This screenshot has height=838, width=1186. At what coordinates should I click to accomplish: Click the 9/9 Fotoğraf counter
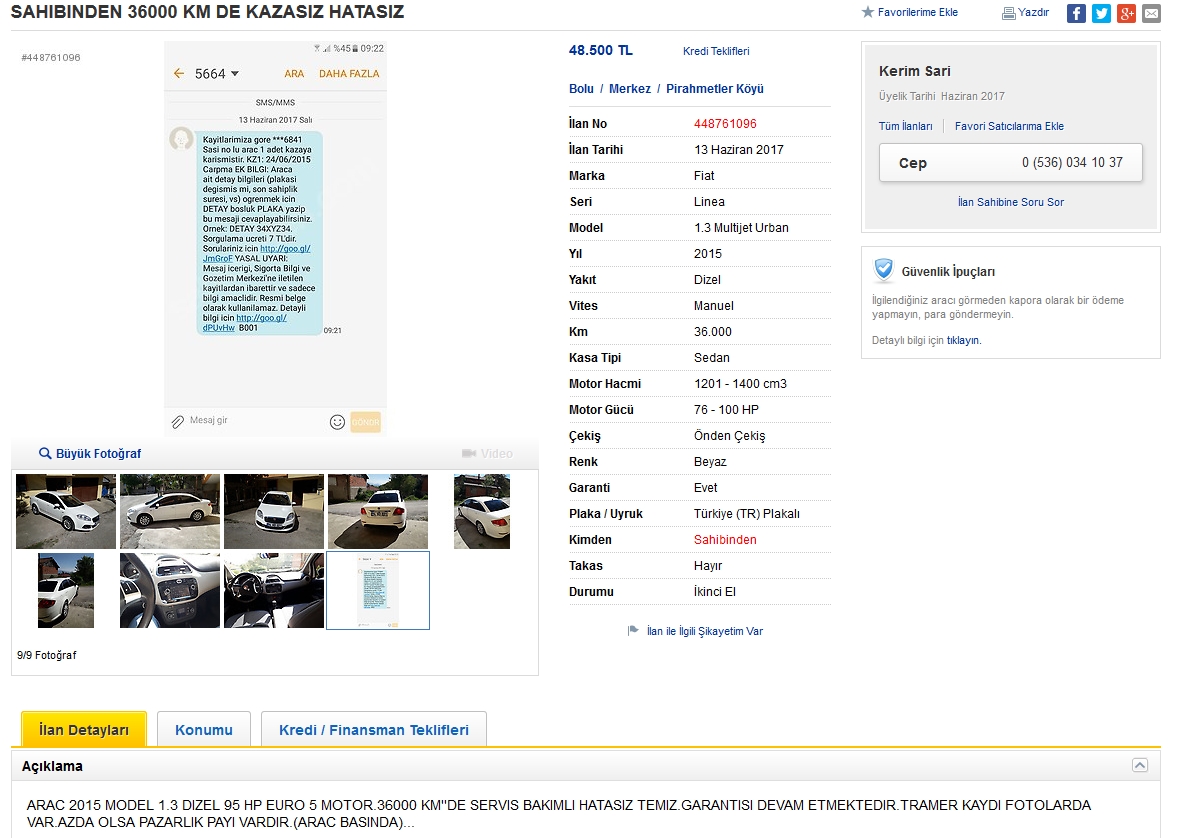pos(47,655)
